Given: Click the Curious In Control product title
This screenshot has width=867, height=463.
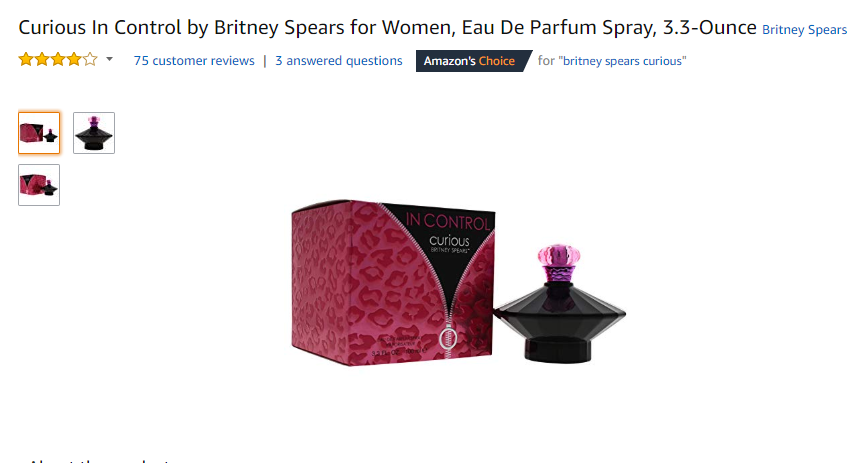Looking at the screenshot, I should point(387,27).
